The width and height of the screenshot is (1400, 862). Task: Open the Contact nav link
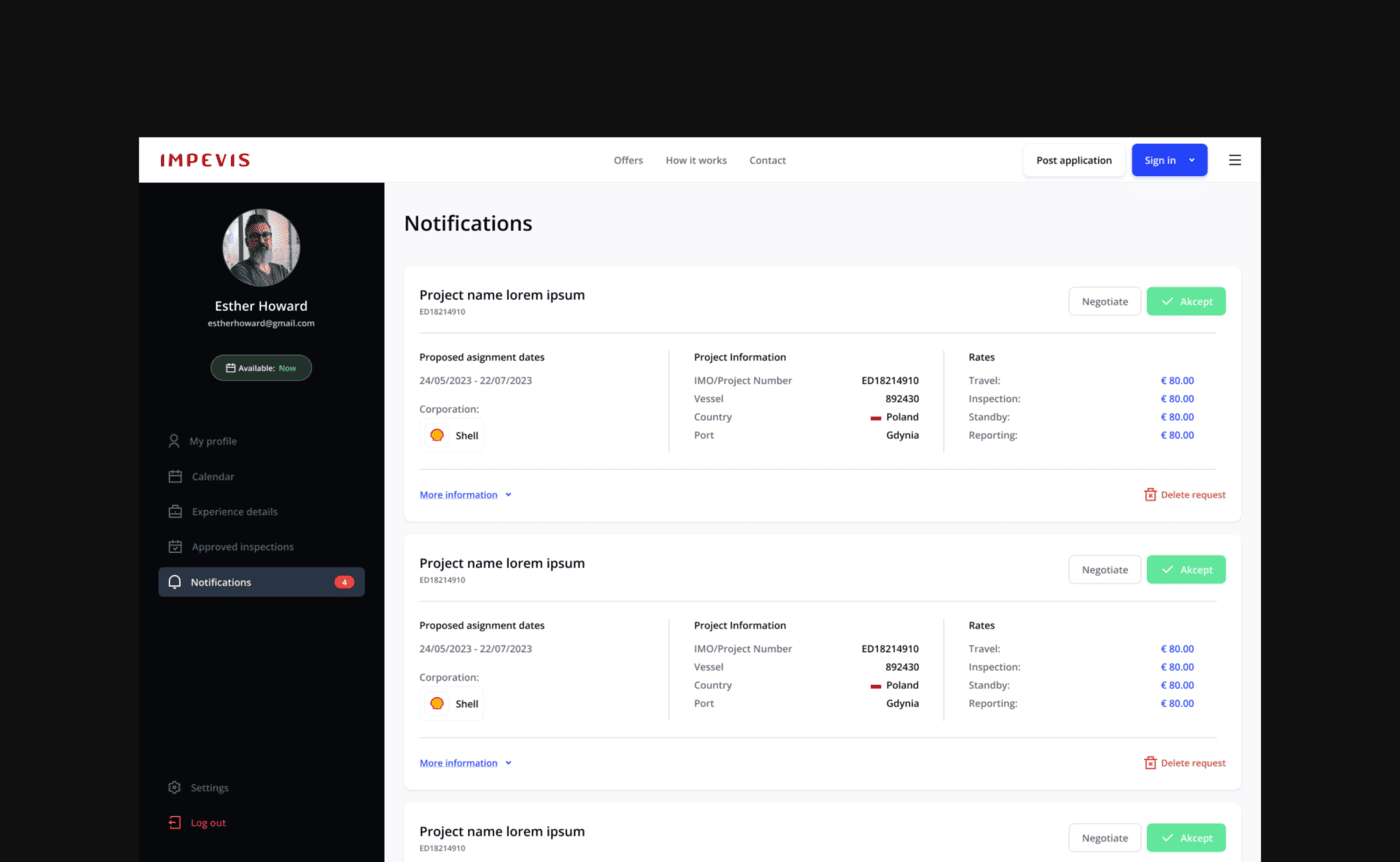click(x=767, y=160)
